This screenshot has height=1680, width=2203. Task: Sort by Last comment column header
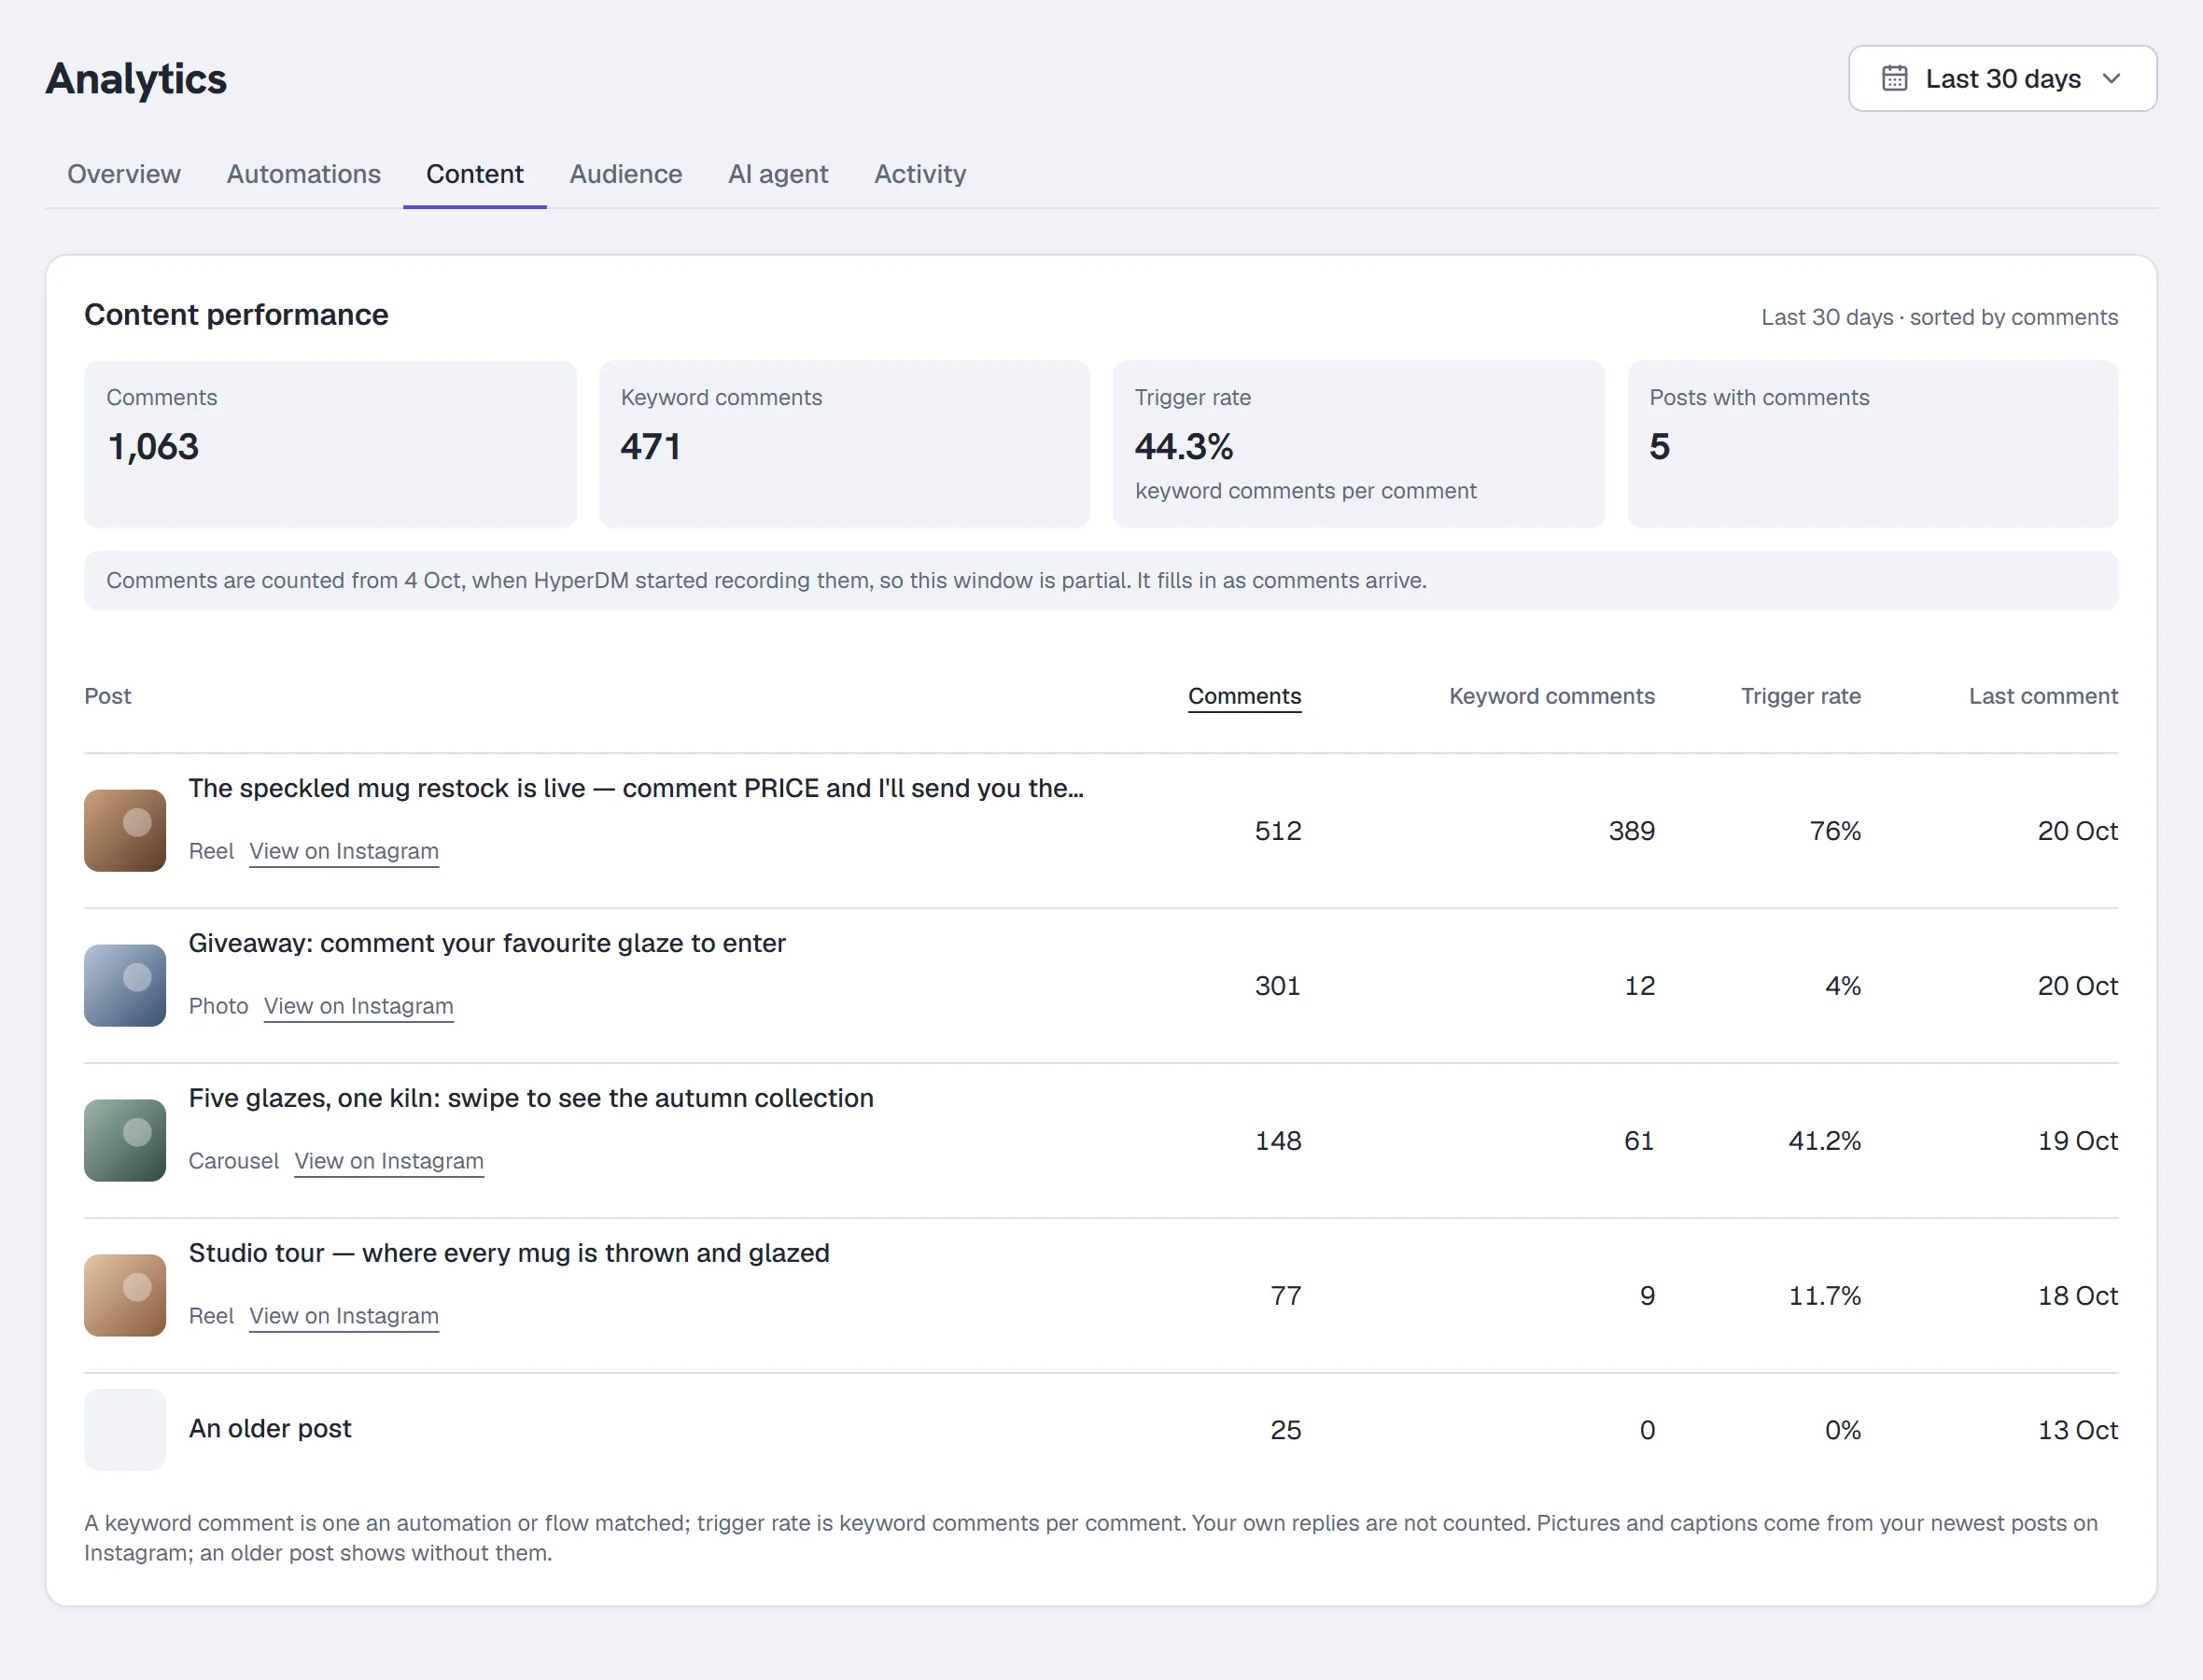tap(2043, 696)
